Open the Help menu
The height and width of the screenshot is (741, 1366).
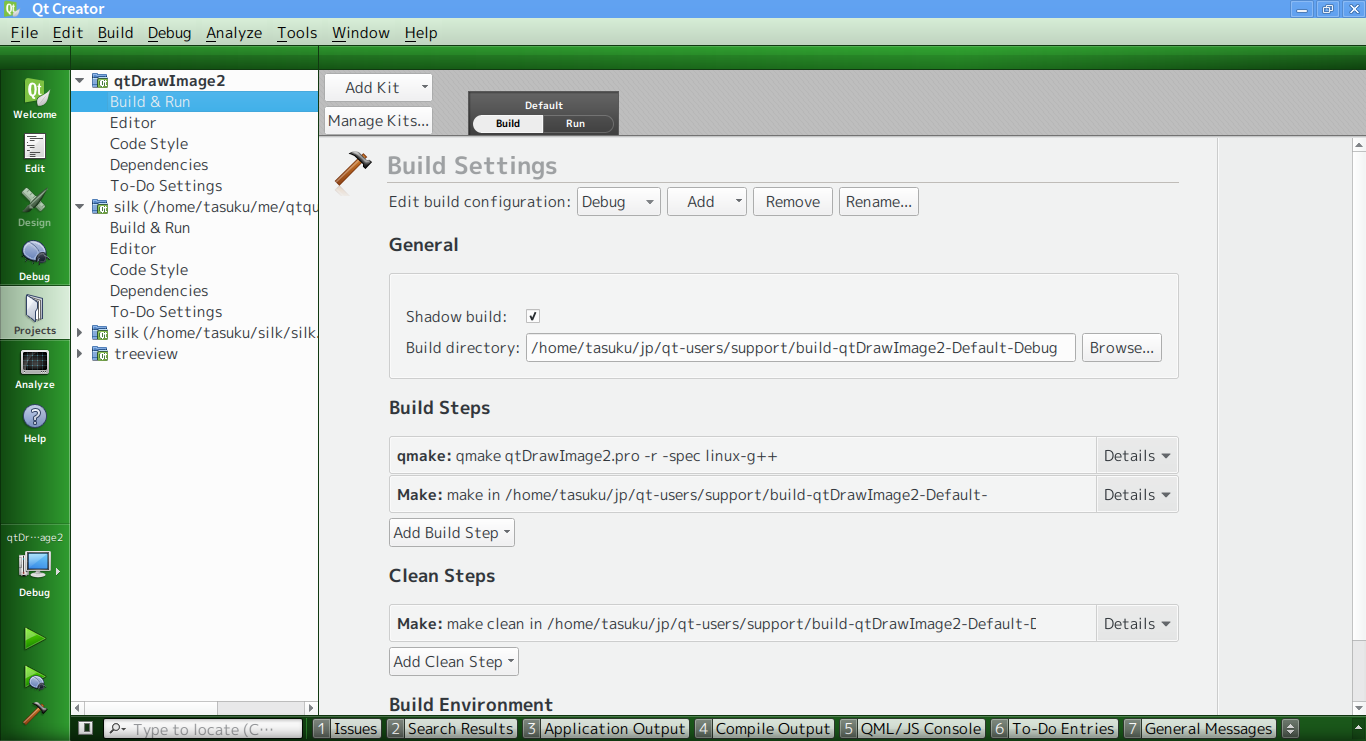[x=421, y=33]
